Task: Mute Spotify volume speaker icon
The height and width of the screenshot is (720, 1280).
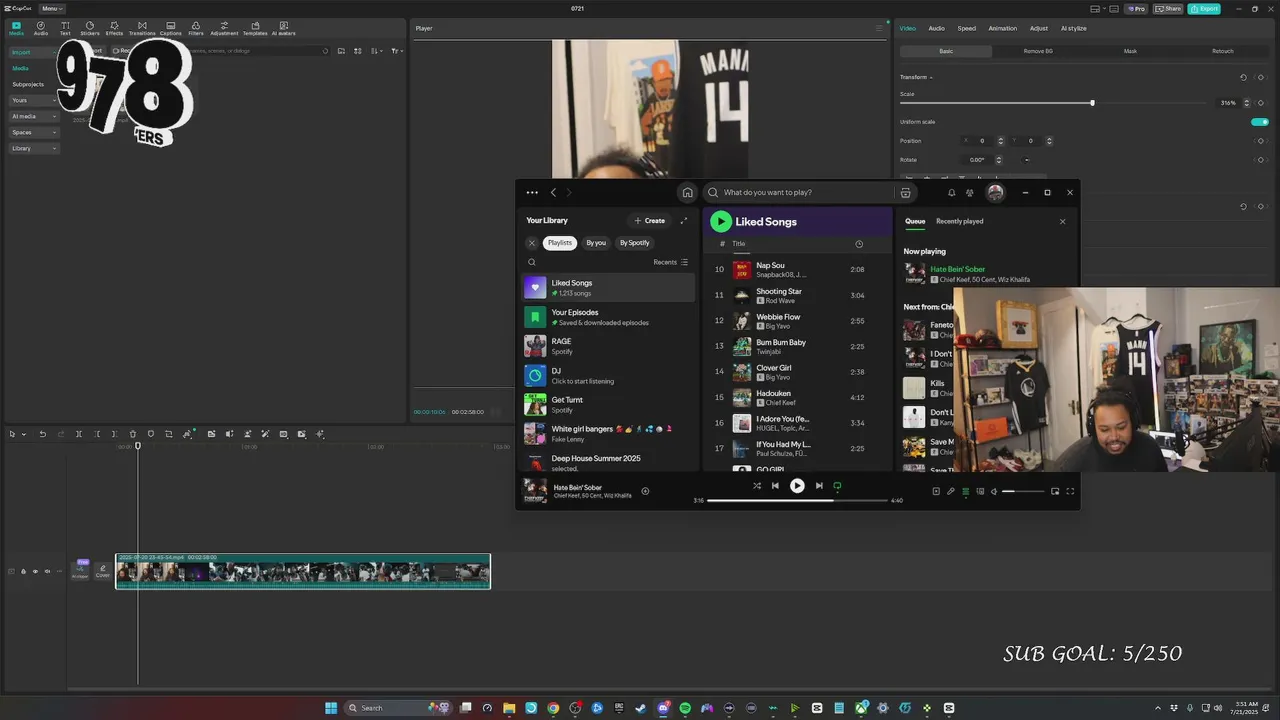Action: (994, 491)
